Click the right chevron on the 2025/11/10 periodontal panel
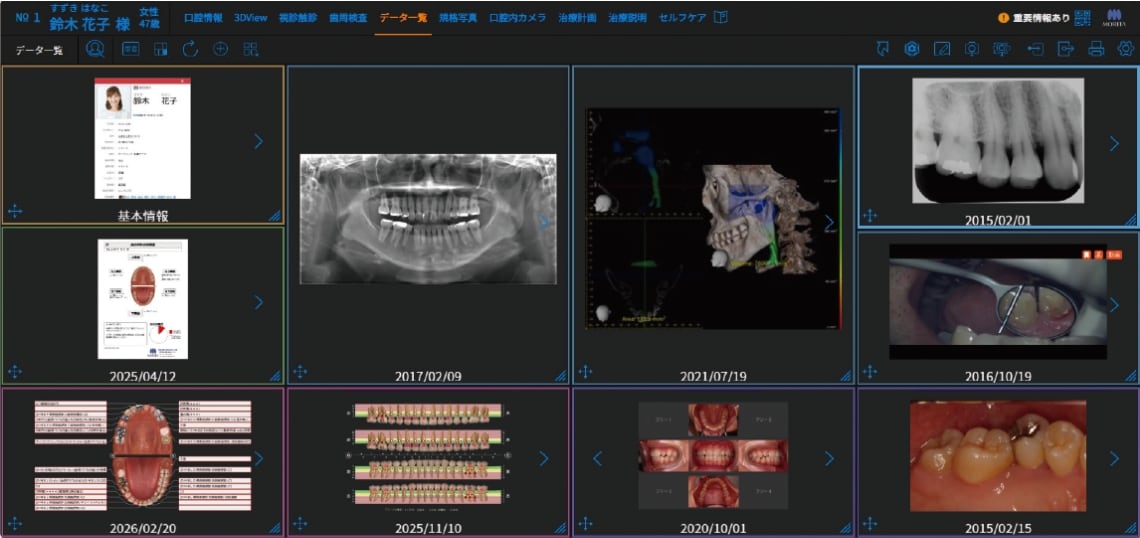This screenshot has width=1140, height=538. pos(544,458)
